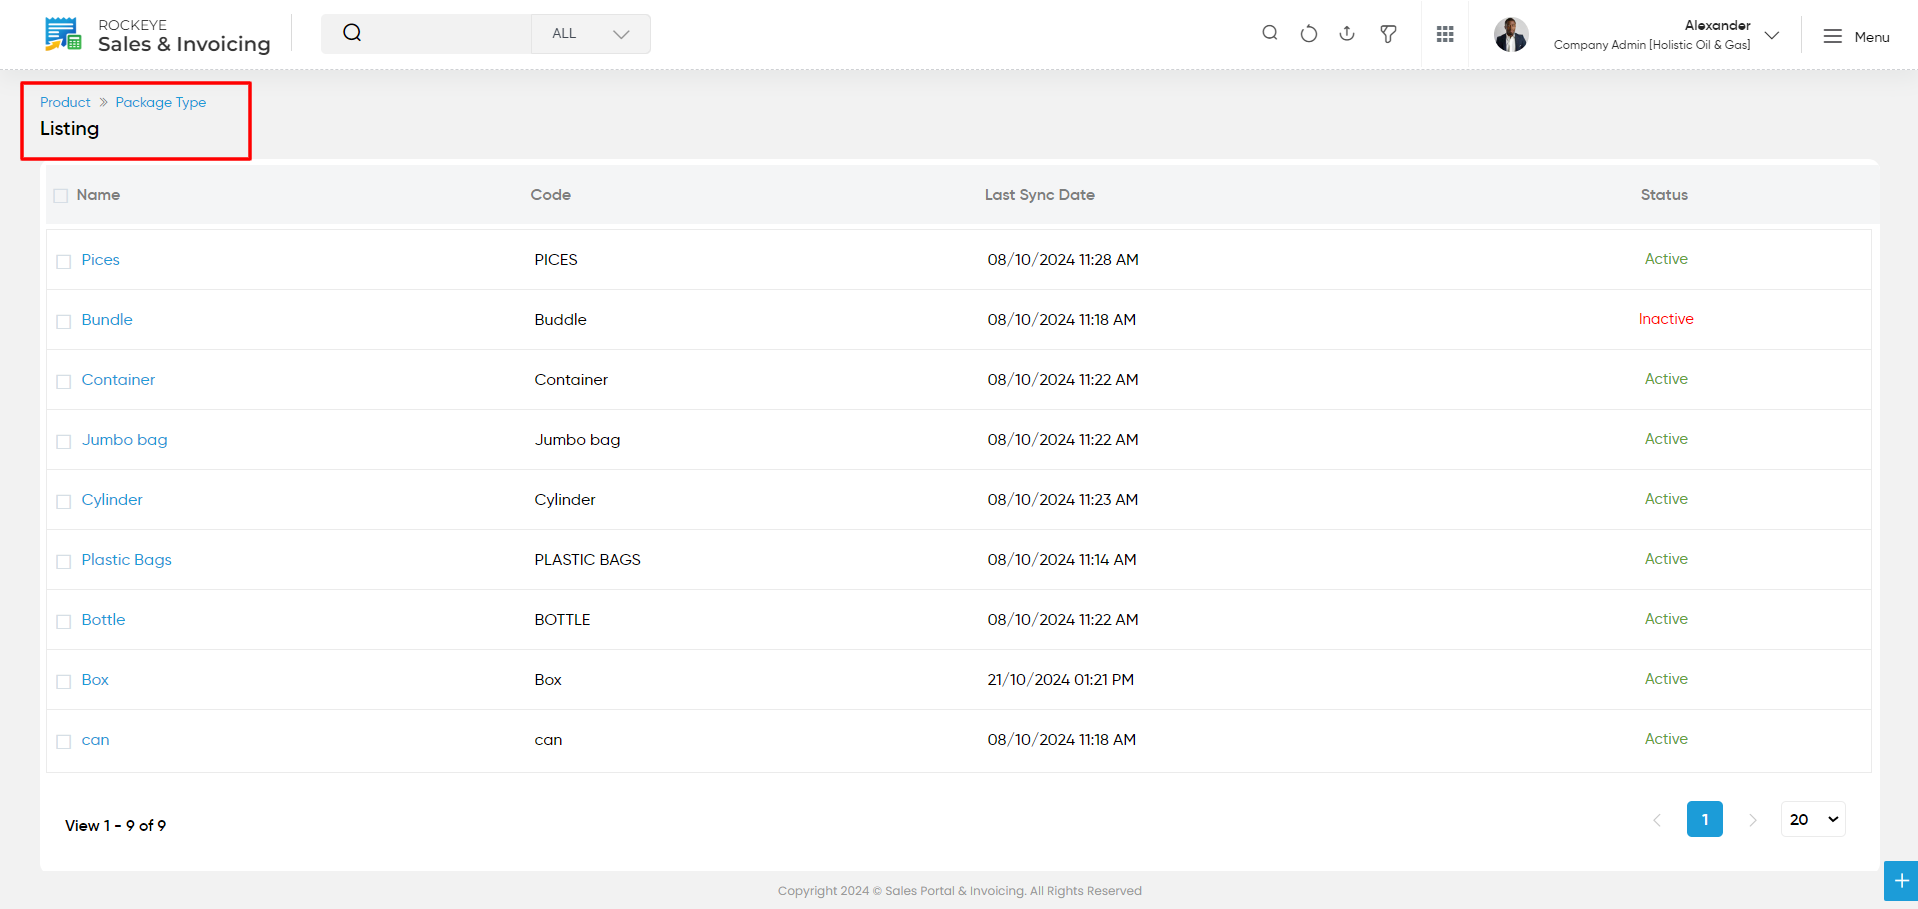Check the Bundle row checkbox
1918x909 pixels.
tap(64, 321)
